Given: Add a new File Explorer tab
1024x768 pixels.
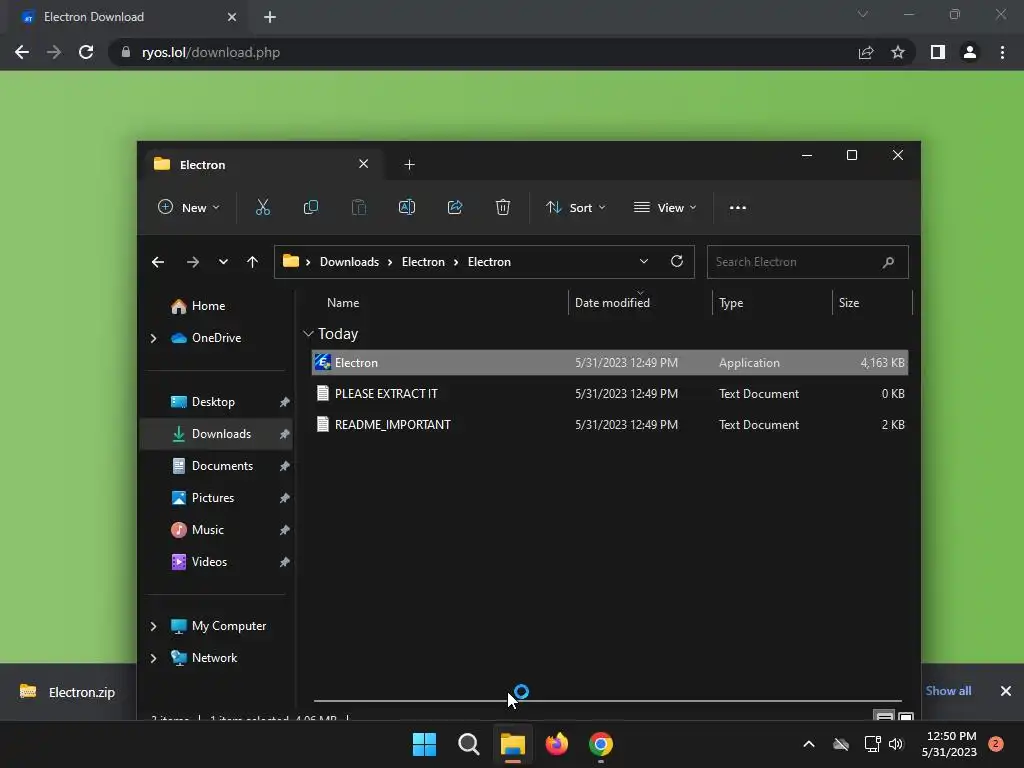Looking at the screenshot, I should pyautogui.click(x=409, y=165).
